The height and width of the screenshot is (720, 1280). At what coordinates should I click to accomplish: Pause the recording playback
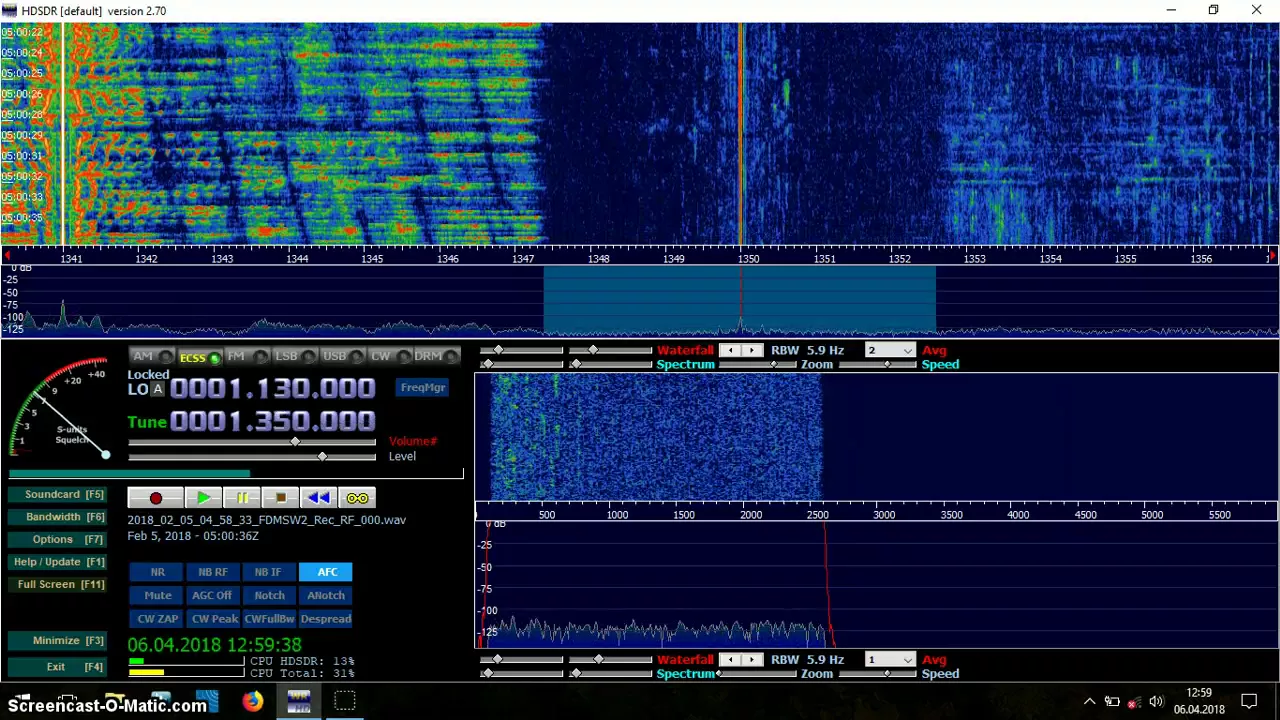point(242,498)
